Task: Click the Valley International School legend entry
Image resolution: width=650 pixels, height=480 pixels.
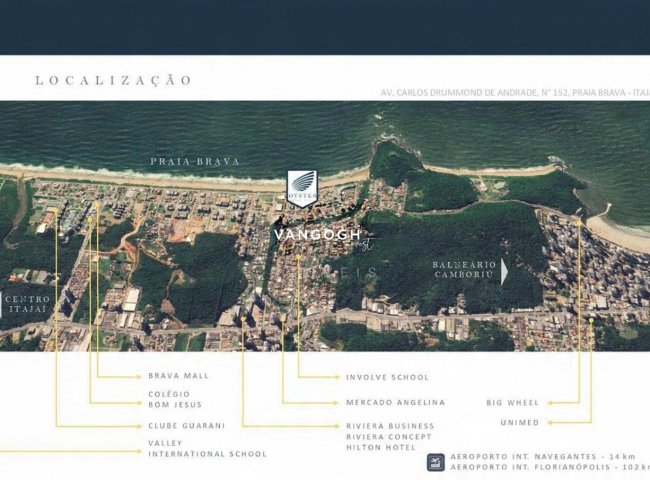Action: coord(207,448)
